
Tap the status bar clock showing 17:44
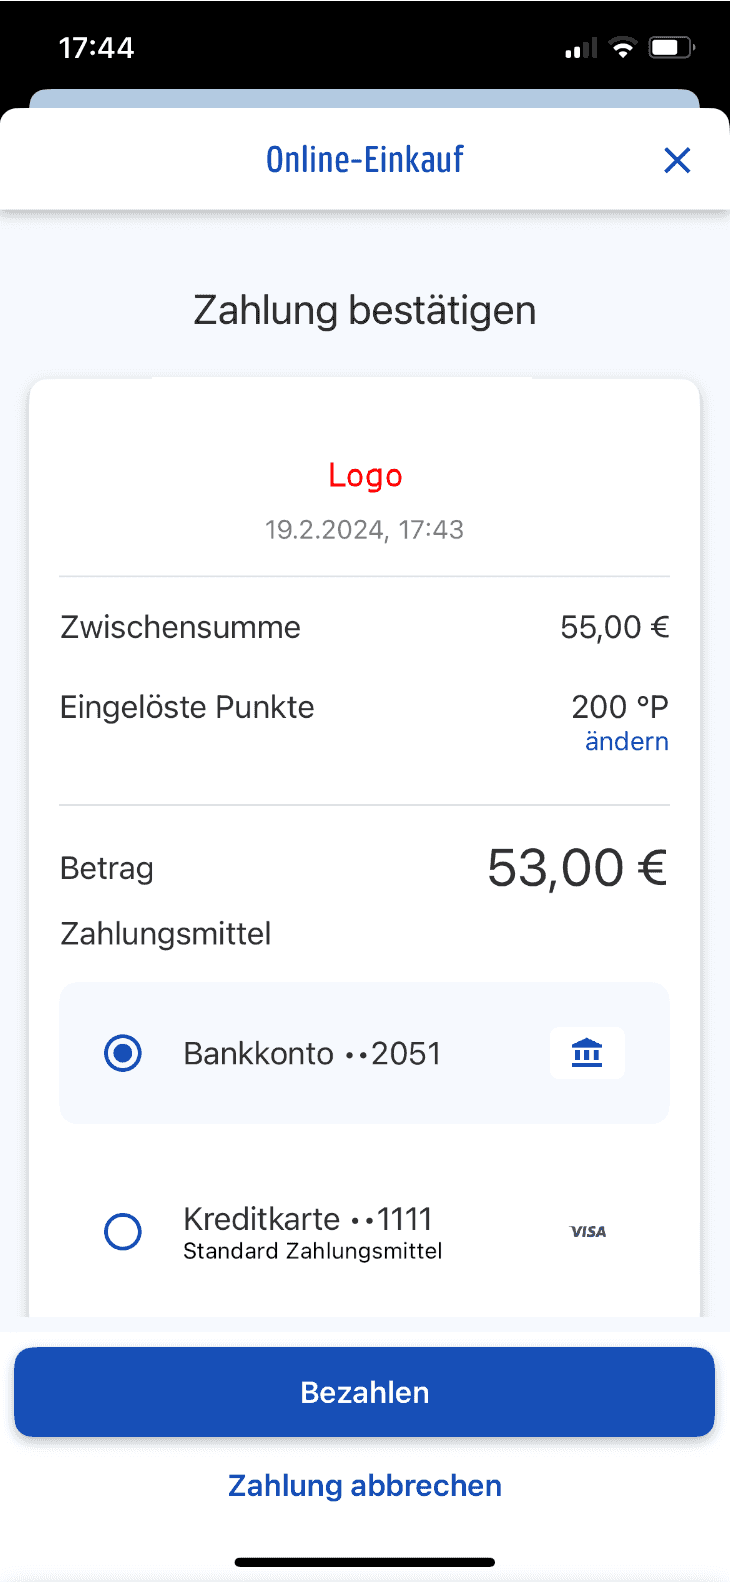coord(96,47)
